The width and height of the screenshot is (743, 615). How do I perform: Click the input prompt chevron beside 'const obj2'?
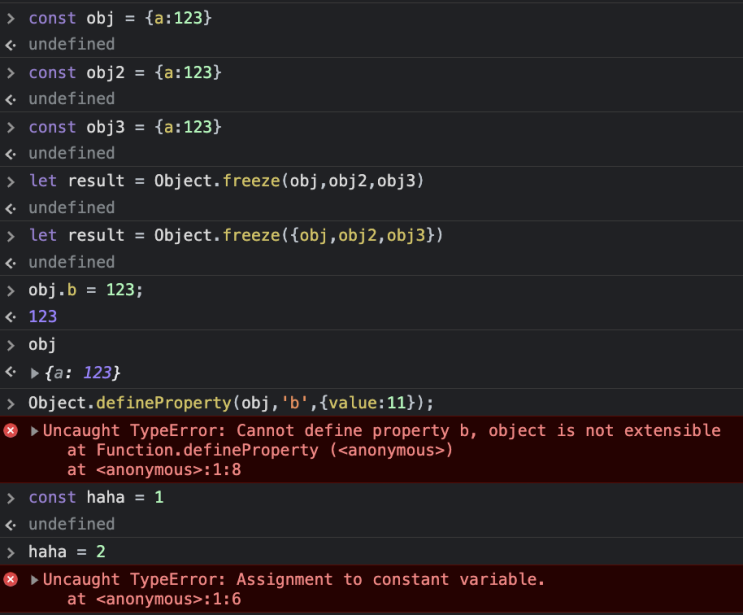tap(10, 73)
